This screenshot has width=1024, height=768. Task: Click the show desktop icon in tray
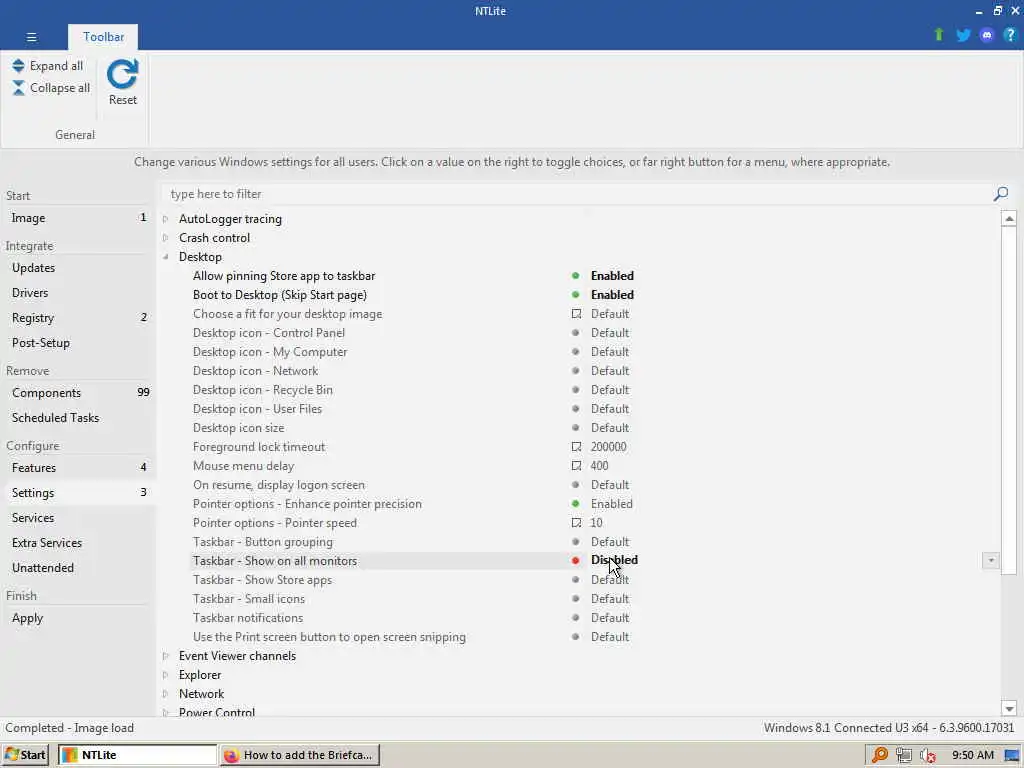coord(1012,755)
